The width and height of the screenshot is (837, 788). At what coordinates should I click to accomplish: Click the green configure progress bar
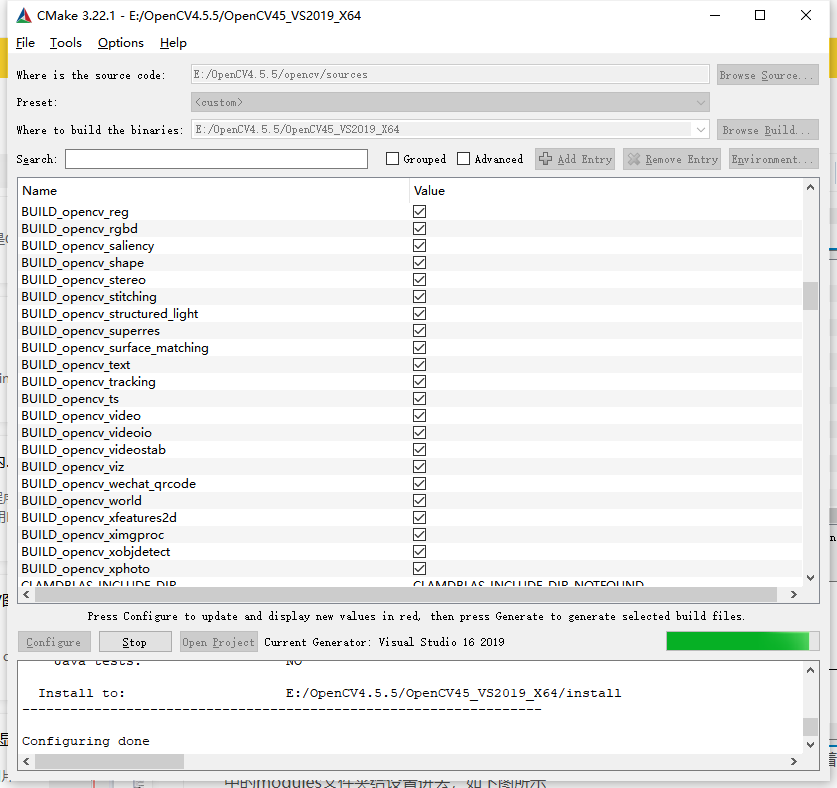point(742,641)
